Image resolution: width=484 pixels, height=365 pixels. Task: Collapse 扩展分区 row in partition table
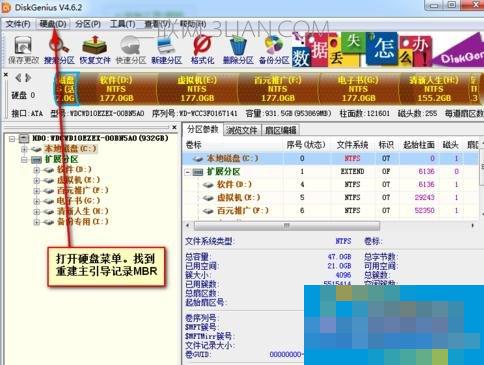[188, 172]
